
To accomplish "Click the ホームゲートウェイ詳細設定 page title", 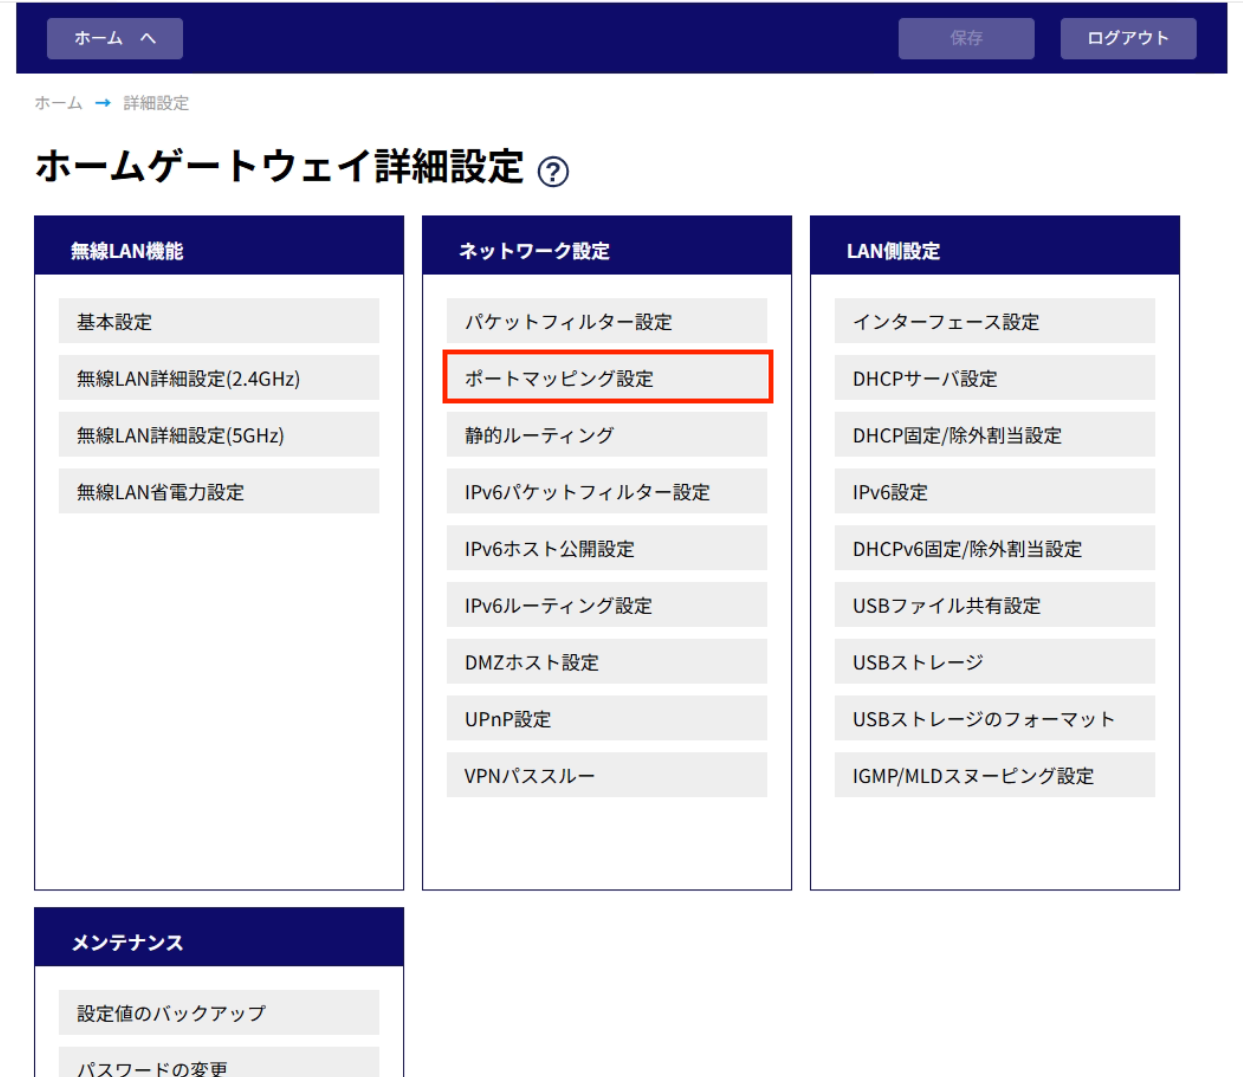I will [279, 167].
